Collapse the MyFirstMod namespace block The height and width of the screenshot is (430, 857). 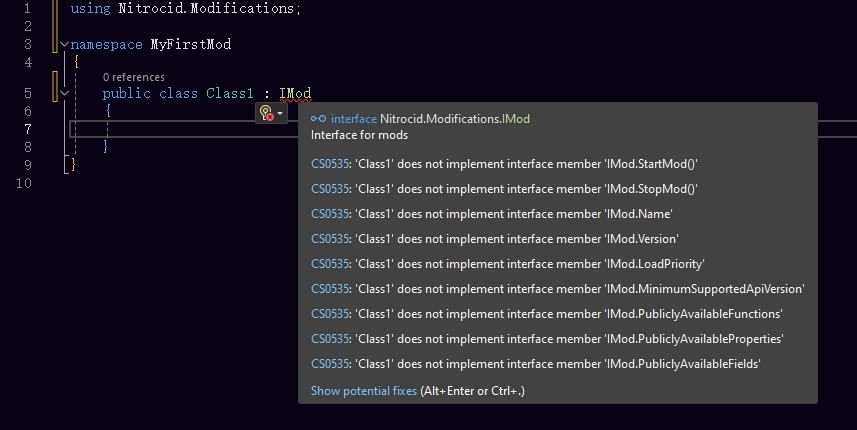pyautogui.click(x=64, y=45)
